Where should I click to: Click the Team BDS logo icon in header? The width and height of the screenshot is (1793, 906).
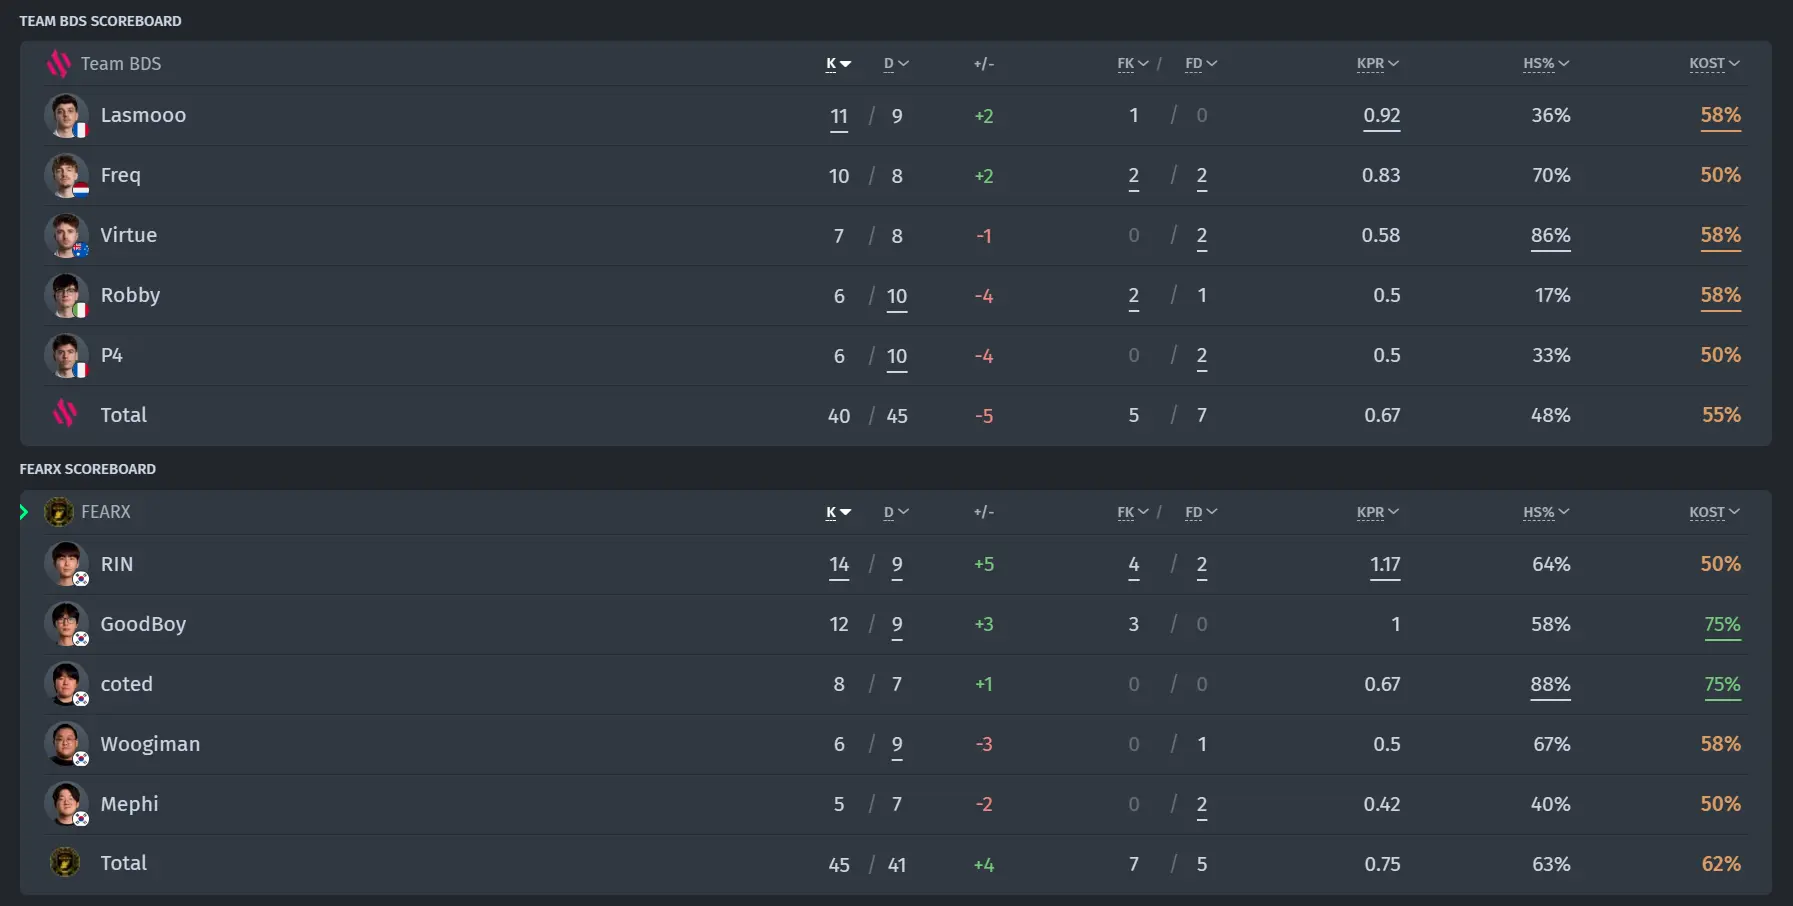tap(59, 64)
